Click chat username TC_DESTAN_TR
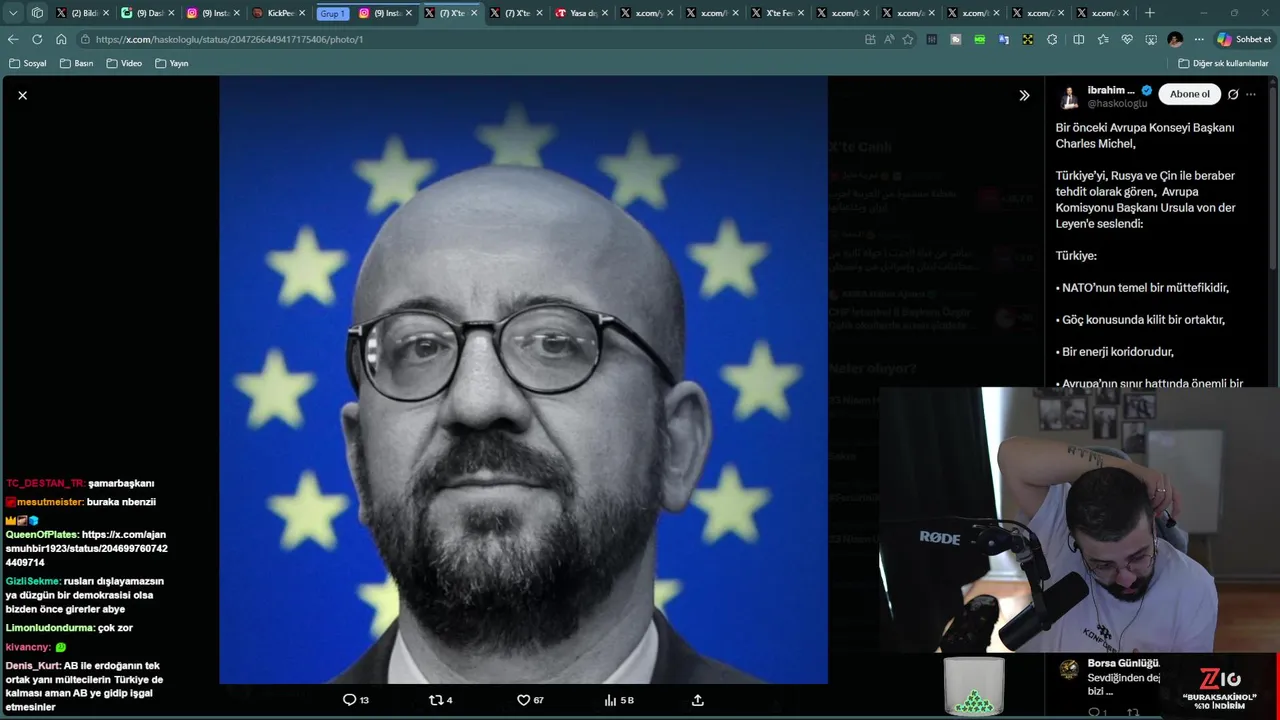1280x720 pixels. click(45, 483)
